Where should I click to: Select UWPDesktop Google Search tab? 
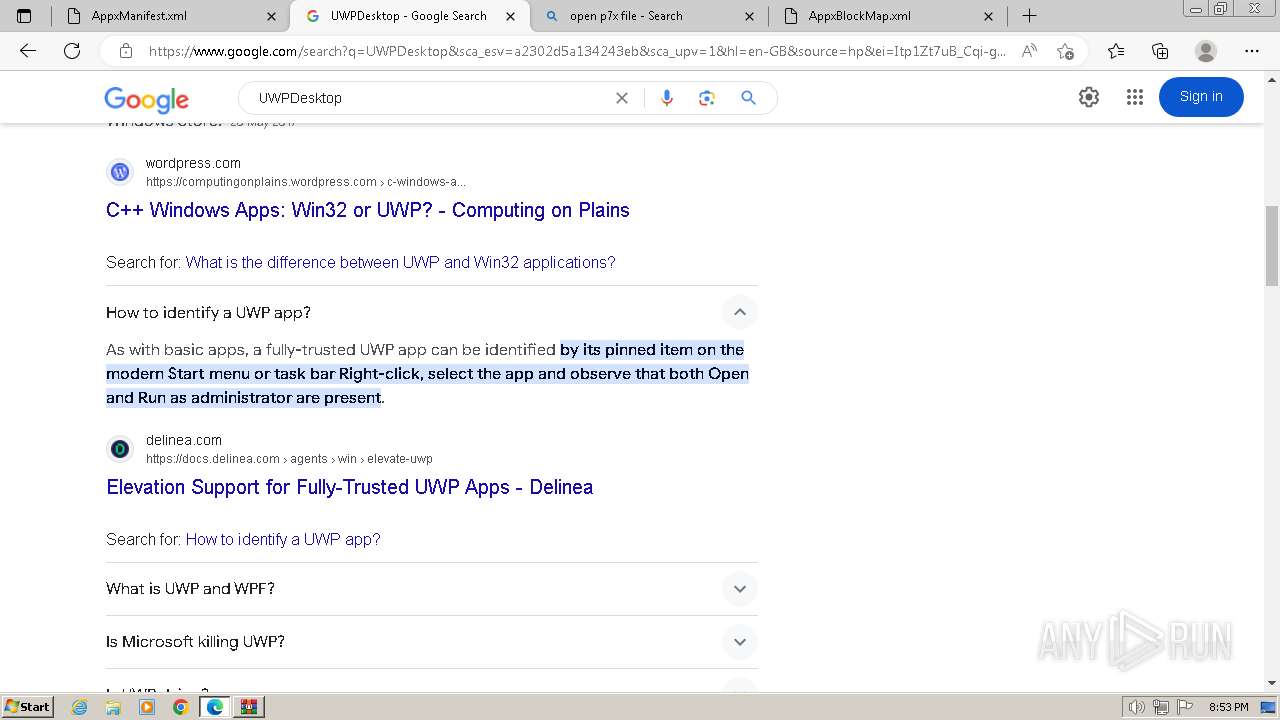[408, 16]
